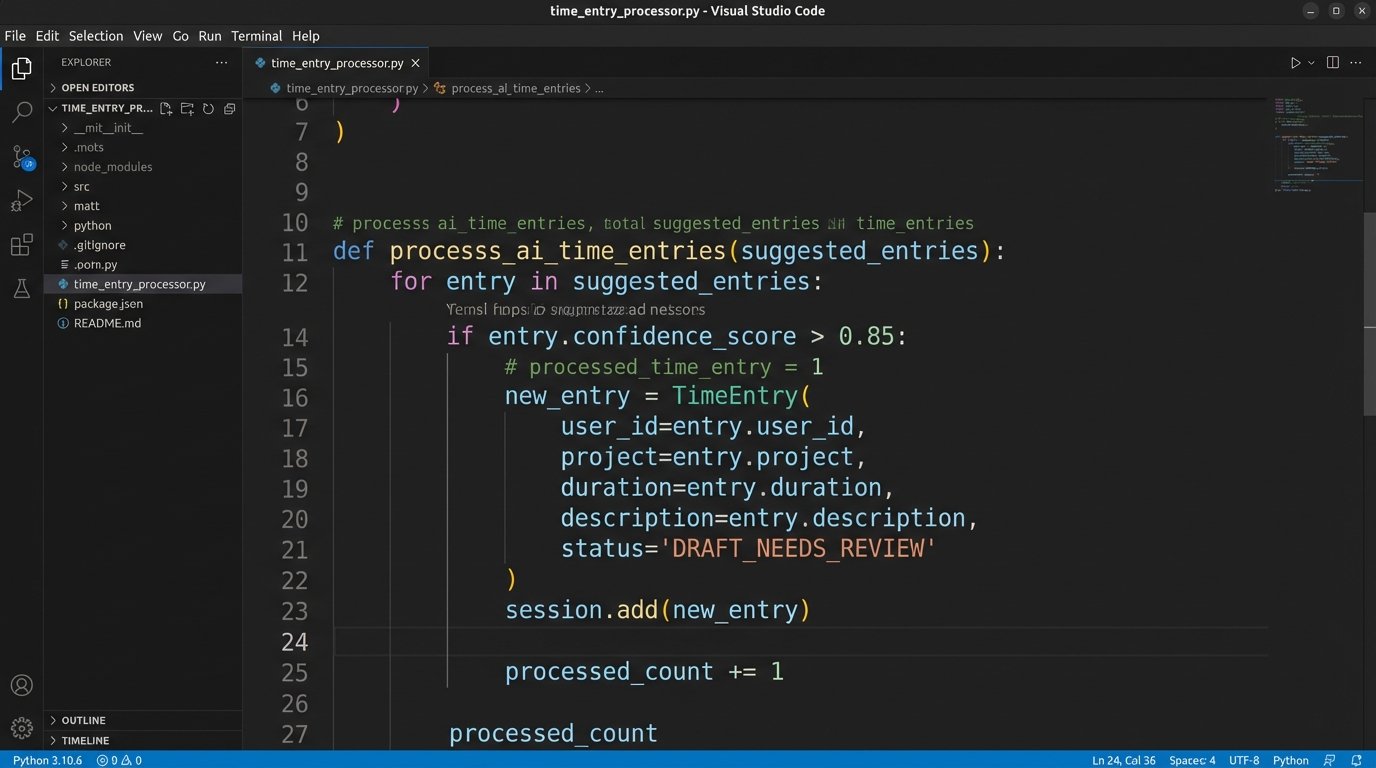The image size is (1376, 768).
Task: Open the Selection menu
Action: [x=96, y=36]
